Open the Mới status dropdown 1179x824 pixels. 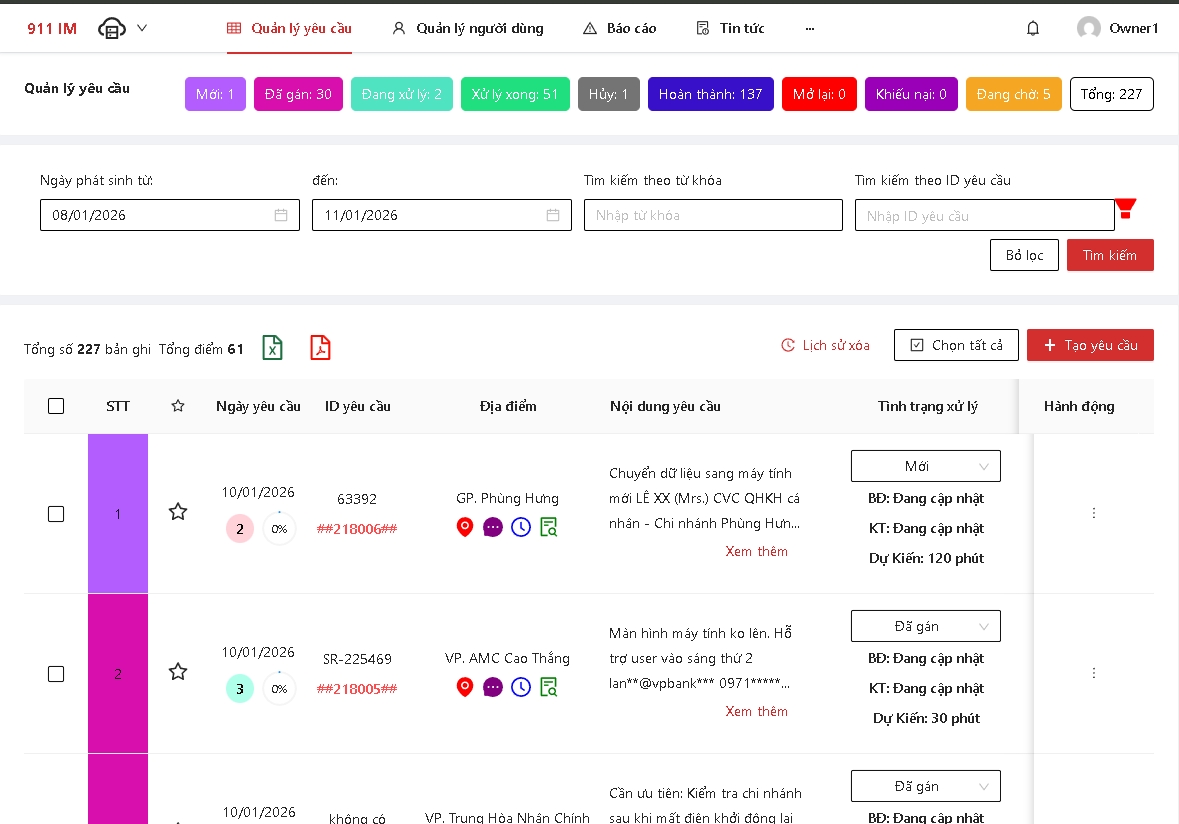click(x=926, y=466)
